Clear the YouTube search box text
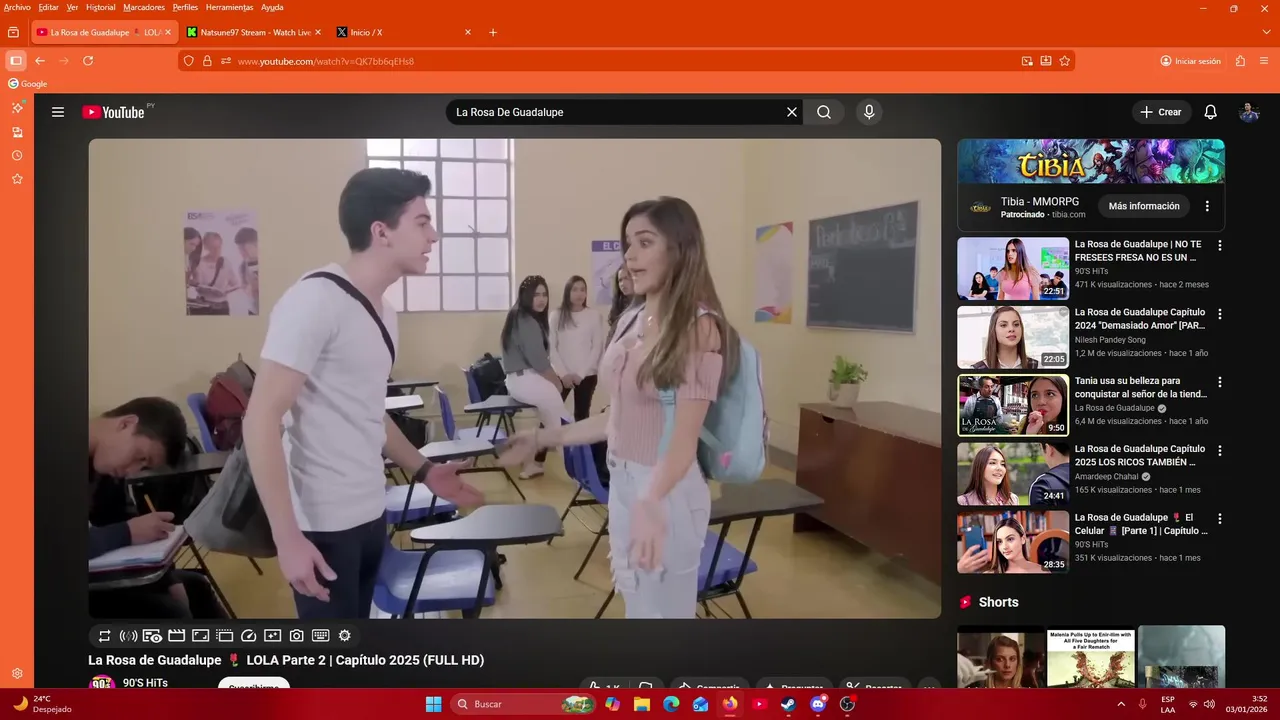The height and width of the screenshot is (720, 1280). click(792, 112)
